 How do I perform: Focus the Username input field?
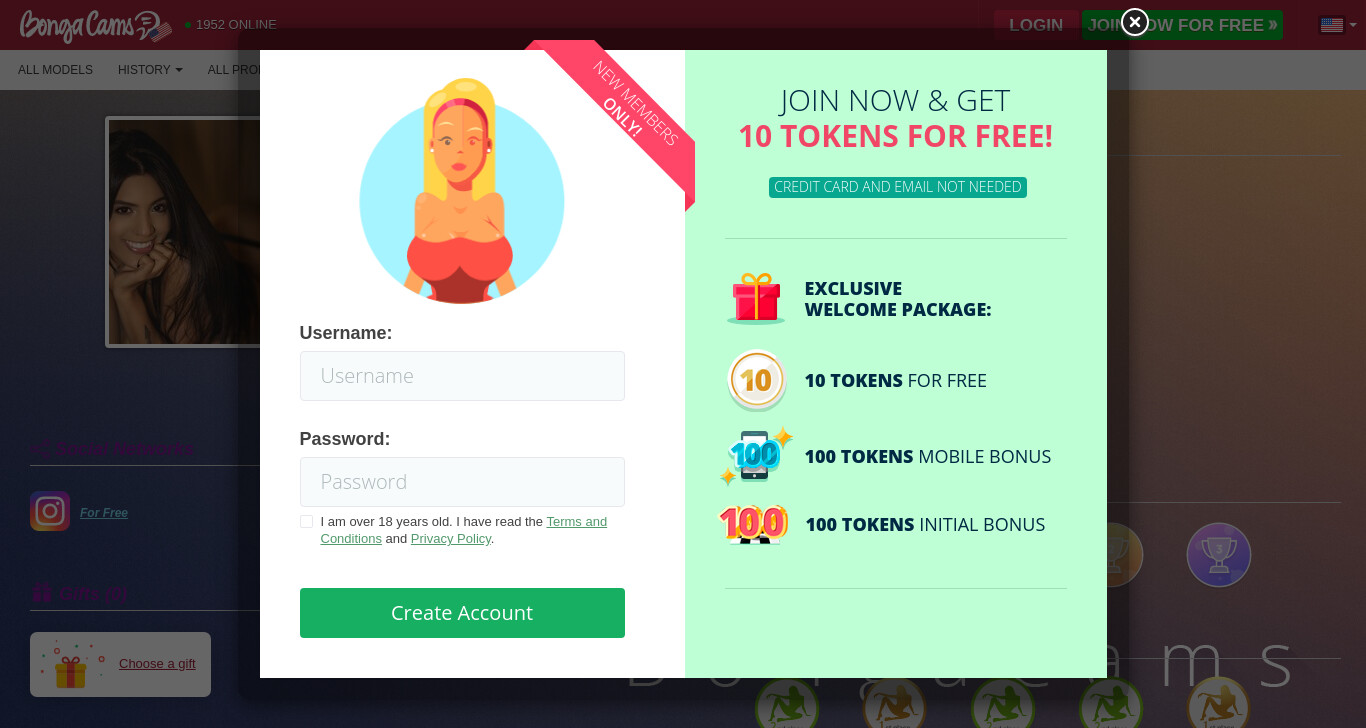(x=462, y=376)
